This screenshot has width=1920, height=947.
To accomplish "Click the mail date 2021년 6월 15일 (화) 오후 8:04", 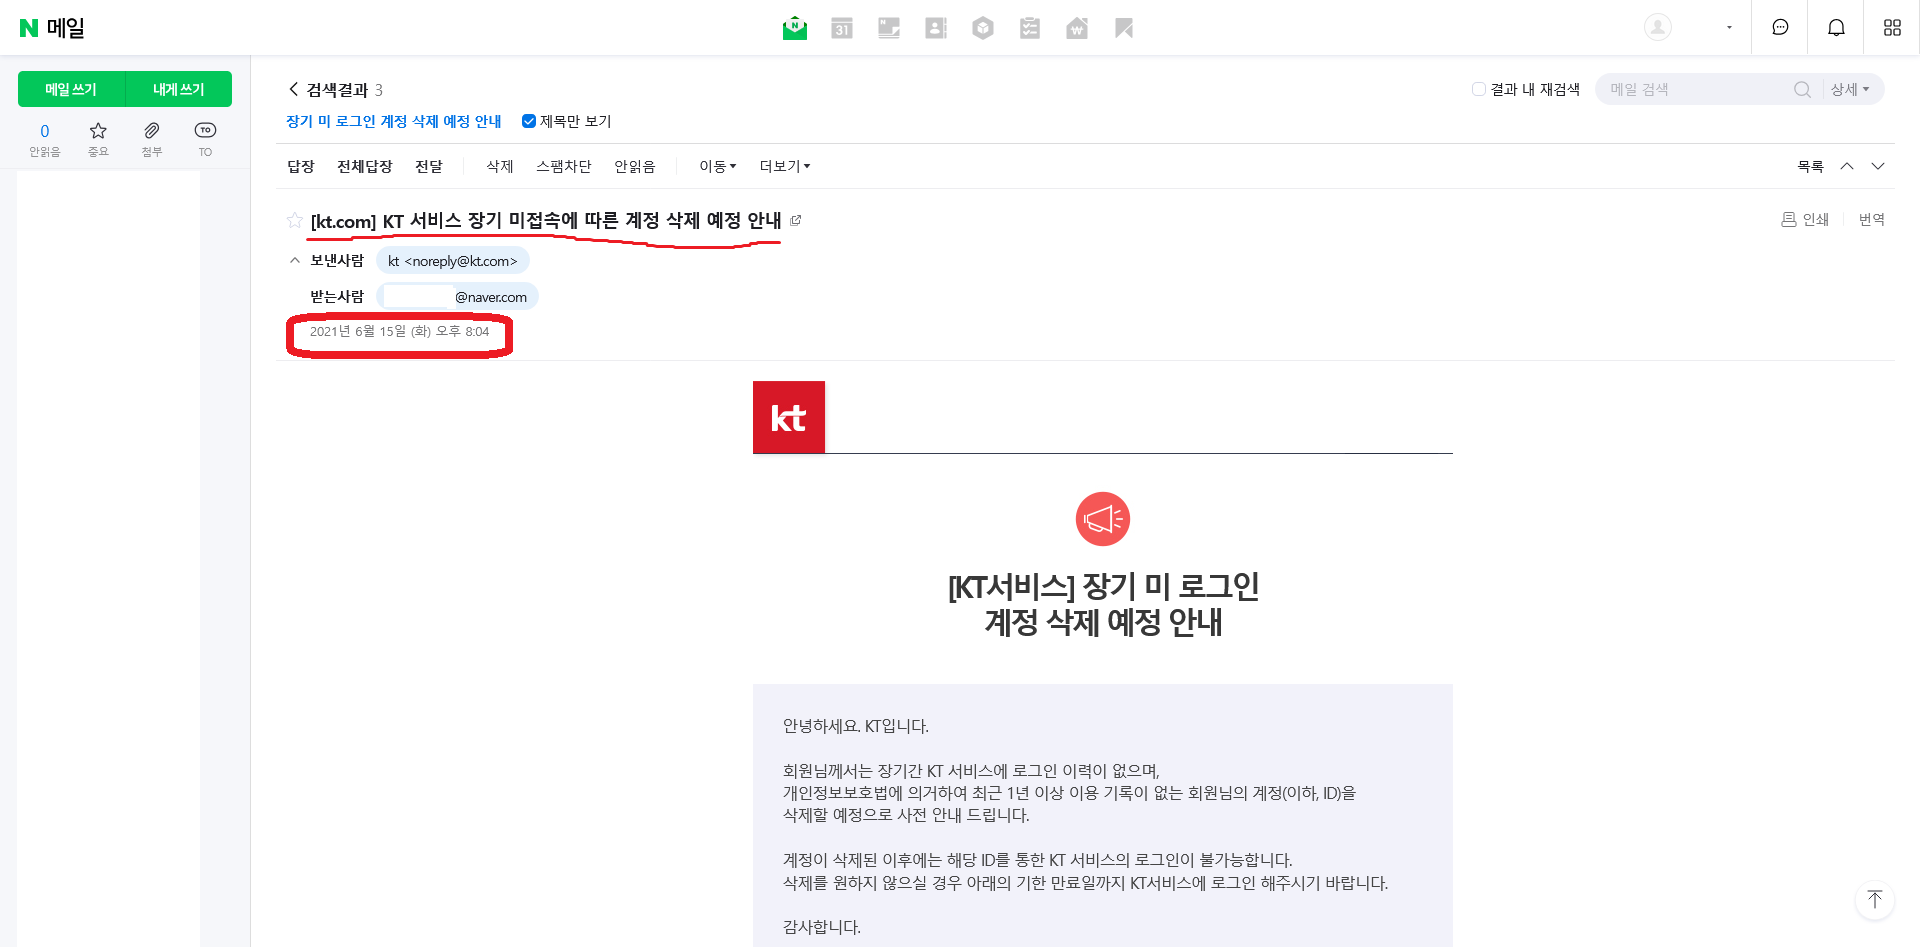I will pos(399,331).
